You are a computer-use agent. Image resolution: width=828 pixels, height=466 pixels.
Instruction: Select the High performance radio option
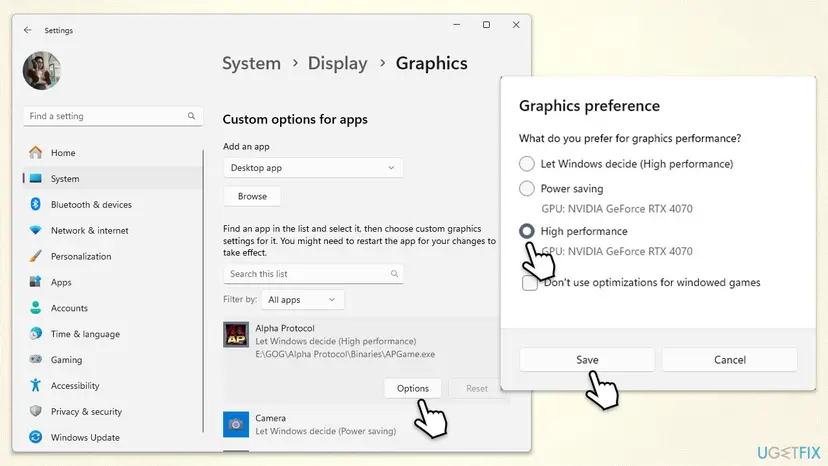[x=526, y=231]
